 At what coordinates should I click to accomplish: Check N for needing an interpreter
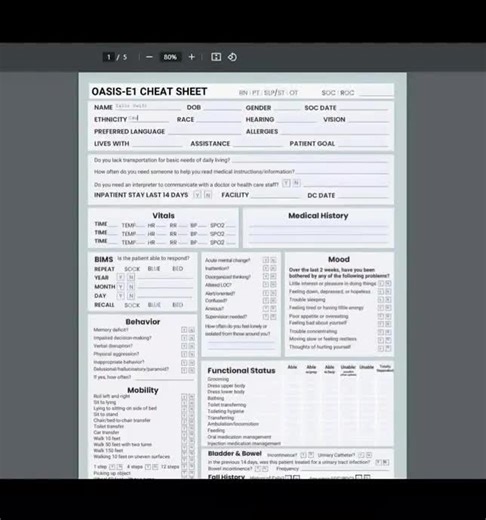296,183
